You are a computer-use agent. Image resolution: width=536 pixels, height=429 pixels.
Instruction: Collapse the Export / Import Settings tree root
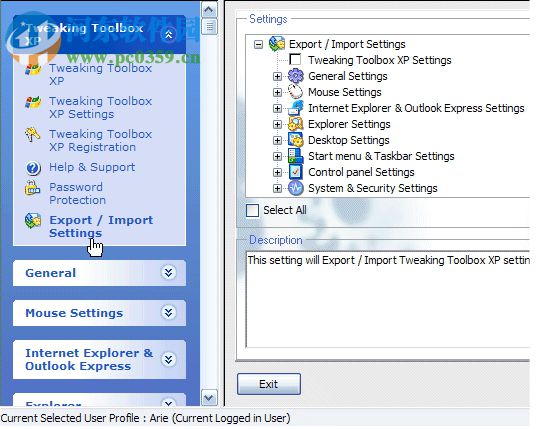pyautogui.click(x=258, y=44)
